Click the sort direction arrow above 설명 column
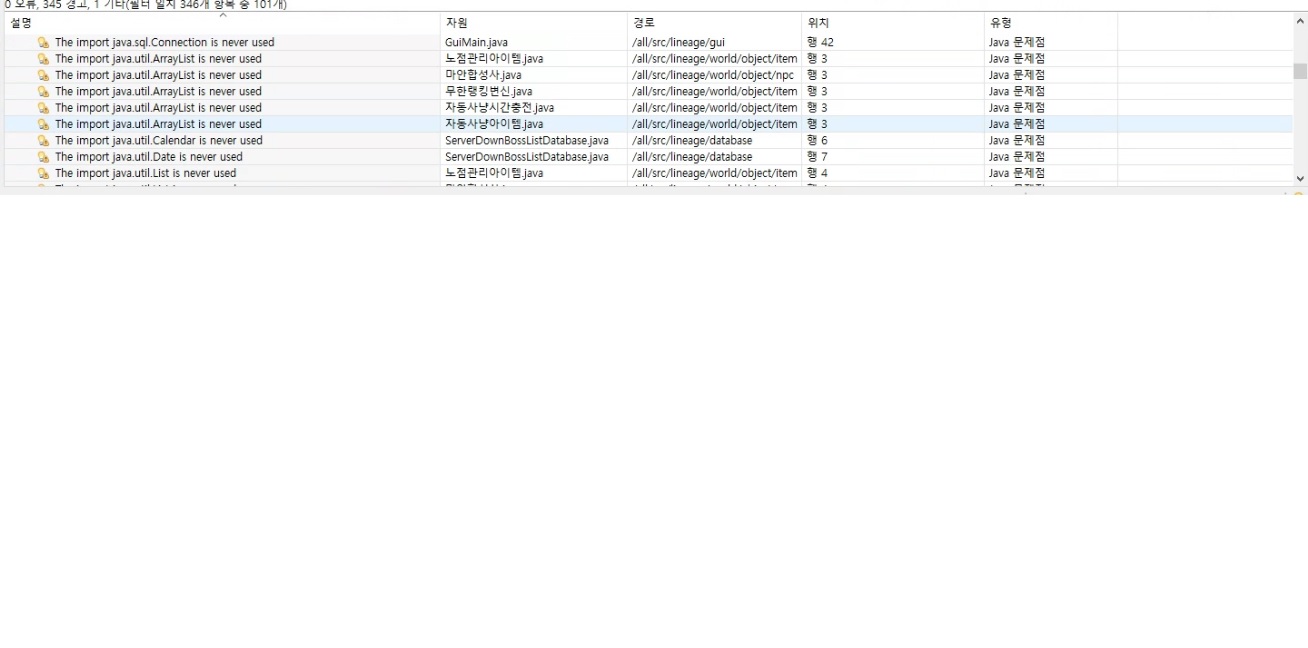 (x=222, y=15)
